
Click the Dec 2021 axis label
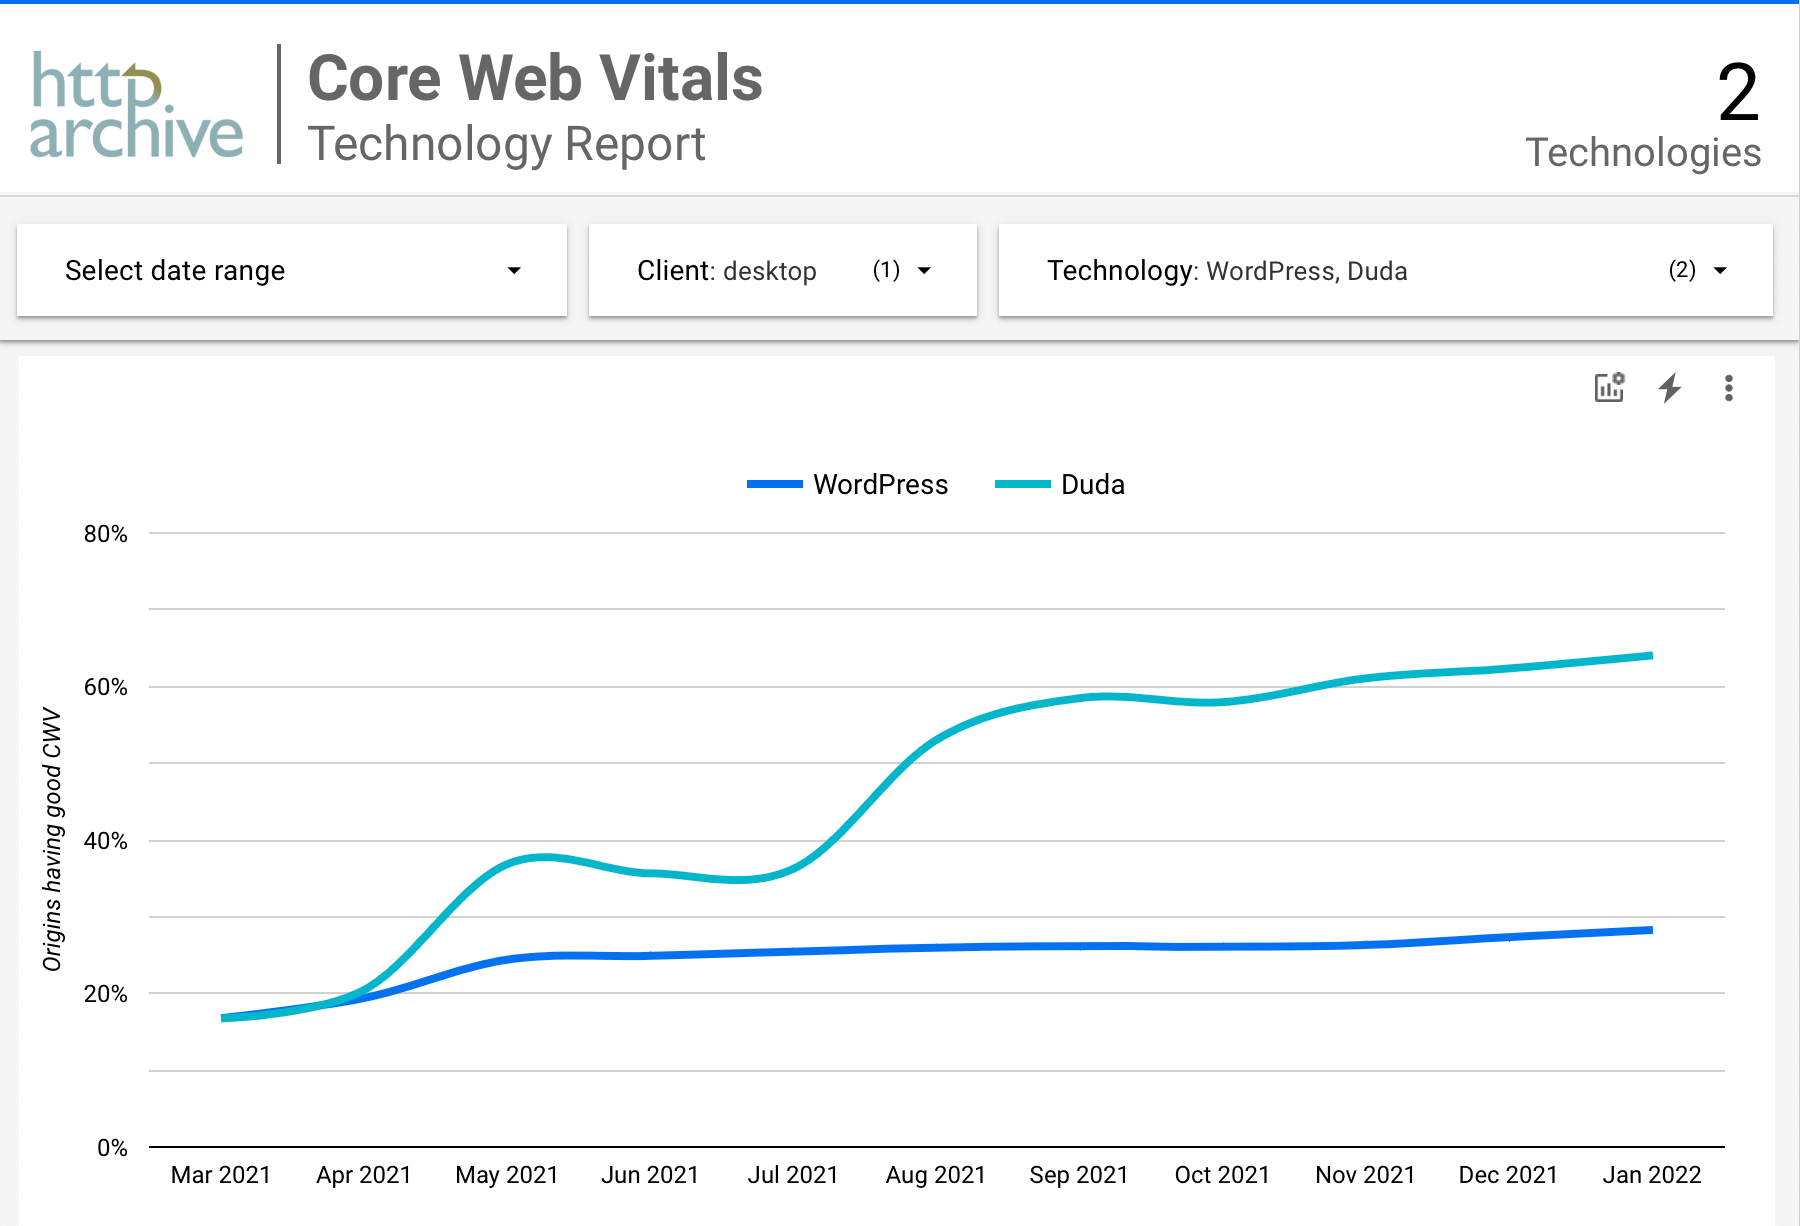pos(1508,1174)
